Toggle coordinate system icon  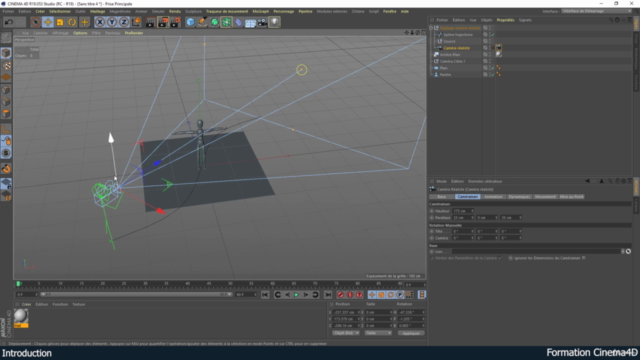coord(136,22)
